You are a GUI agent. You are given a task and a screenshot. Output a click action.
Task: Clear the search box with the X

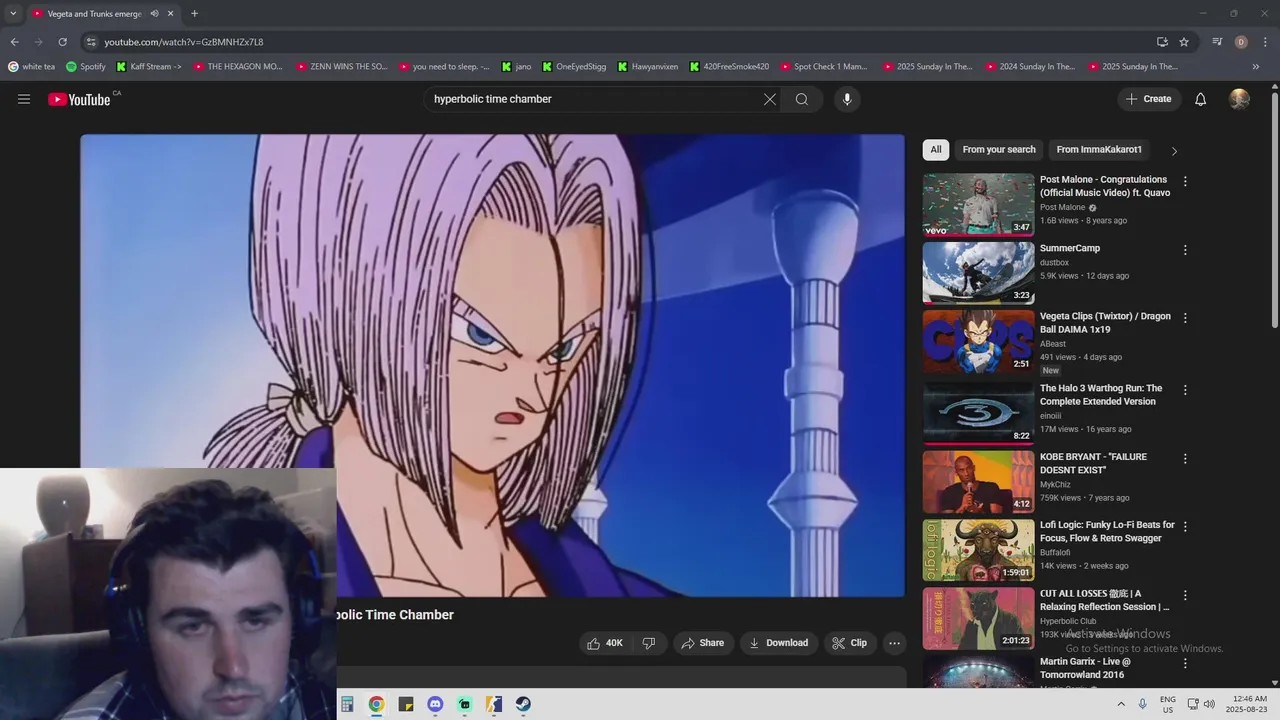pos(770,99)
